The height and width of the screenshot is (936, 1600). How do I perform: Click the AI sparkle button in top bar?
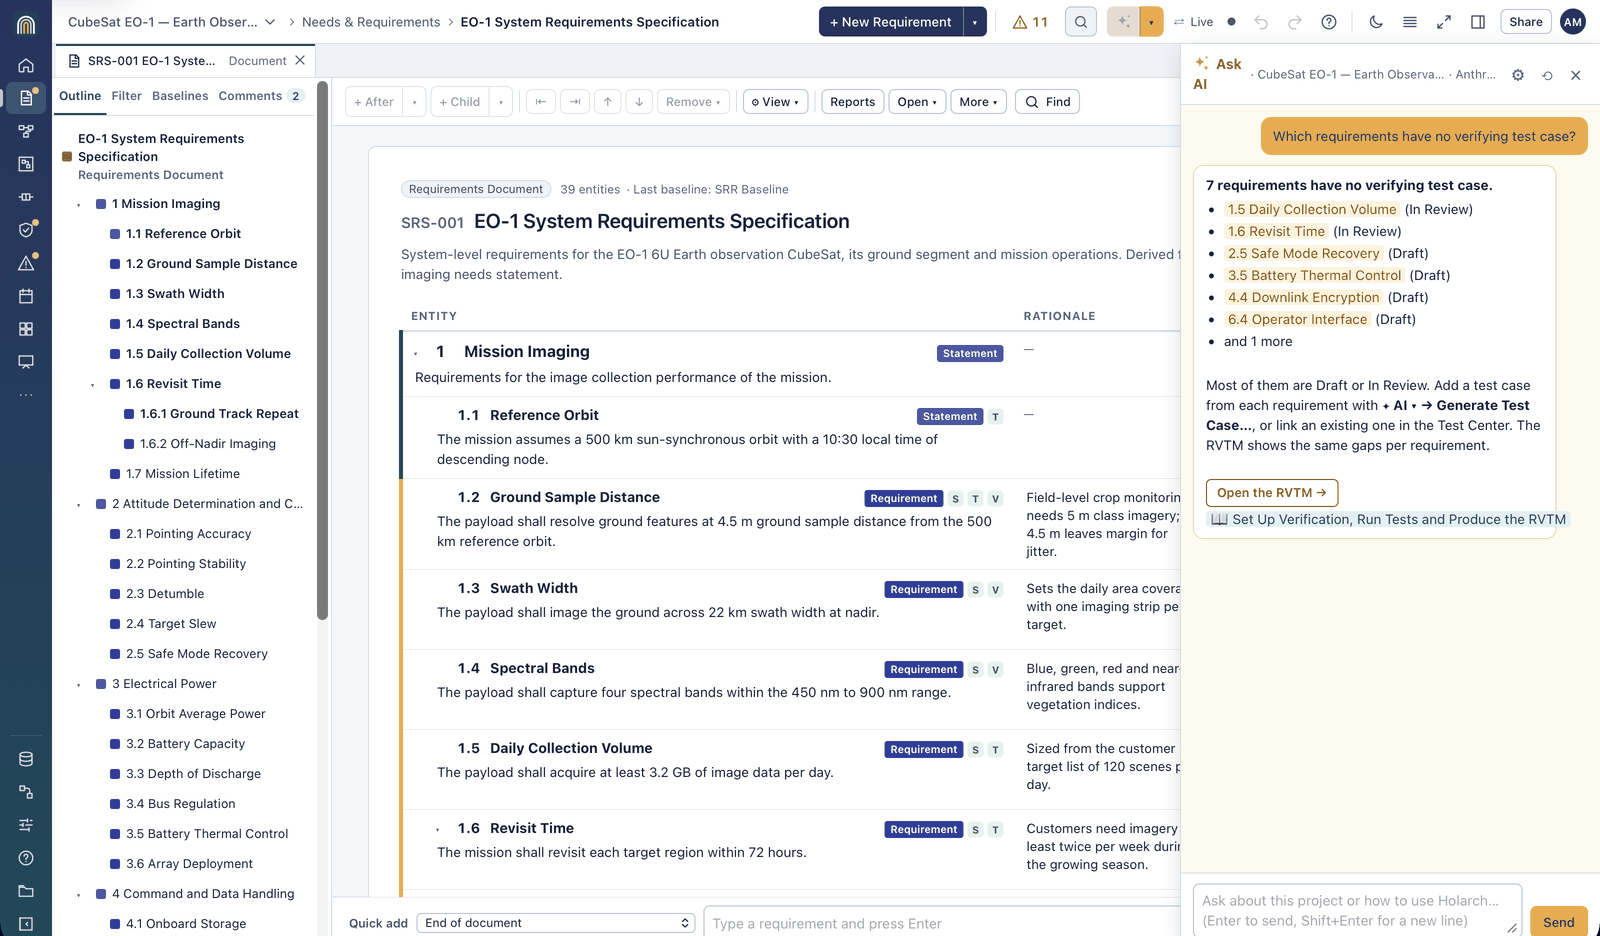pyautogui.click(x=1124, y=22)
